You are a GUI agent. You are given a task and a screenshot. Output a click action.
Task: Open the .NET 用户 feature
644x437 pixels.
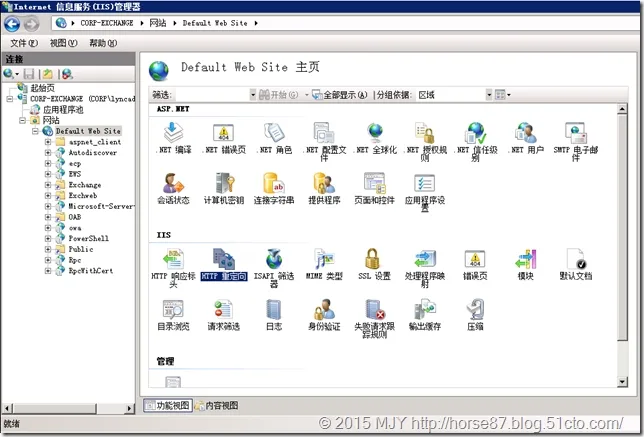coord(526,138)
